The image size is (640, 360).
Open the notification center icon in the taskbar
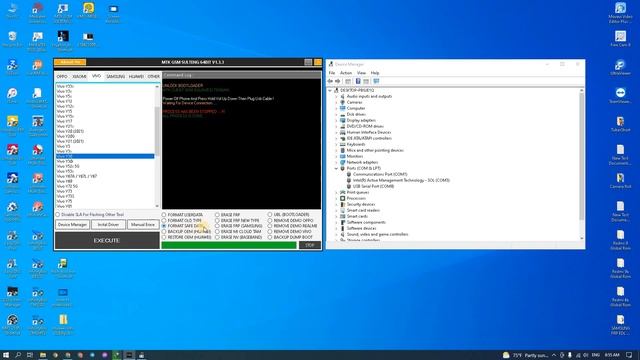tap(629, 355)
